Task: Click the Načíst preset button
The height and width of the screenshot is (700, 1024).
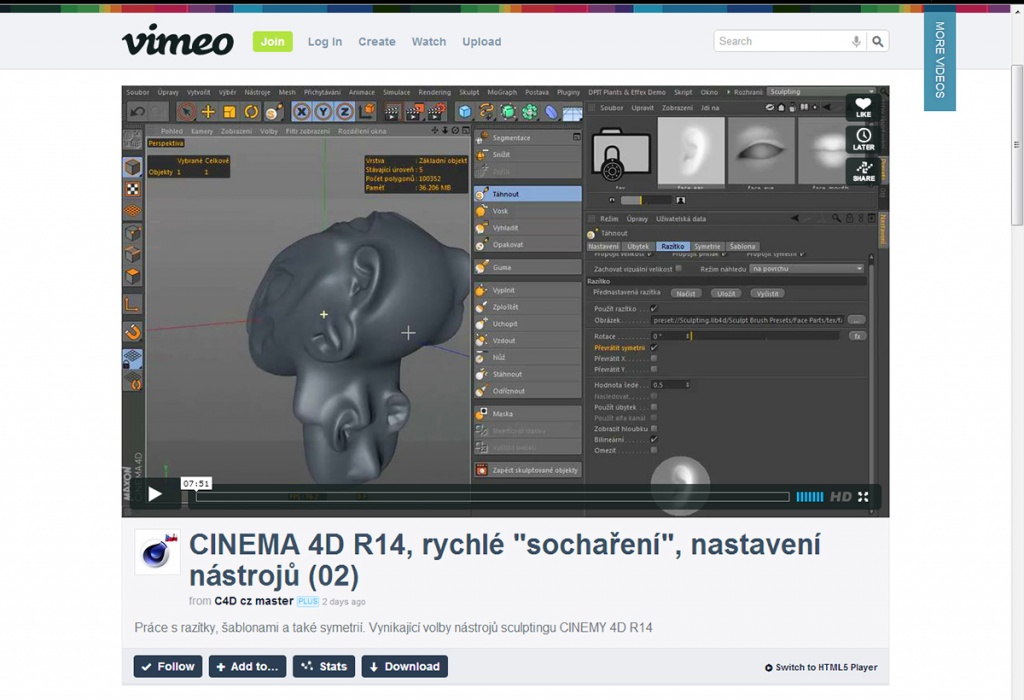Action: 686,293
